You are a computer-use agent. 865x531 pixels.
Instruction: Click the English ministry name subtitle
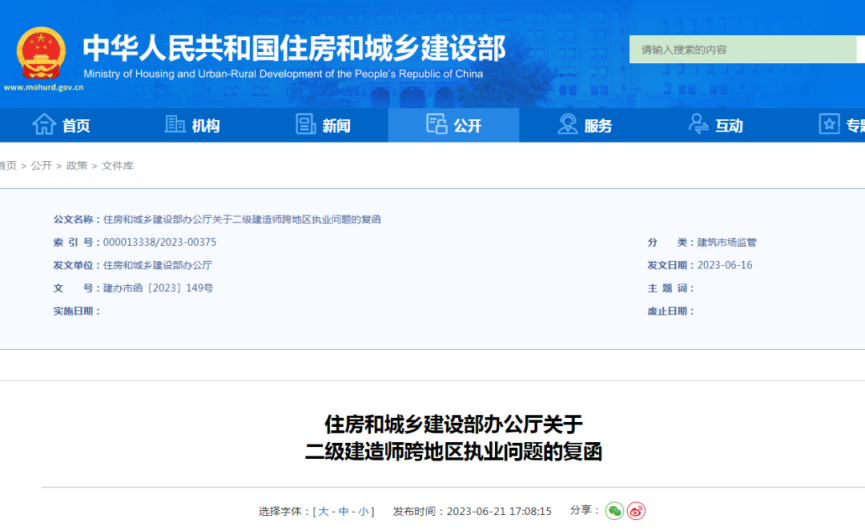tap(283, 74)
